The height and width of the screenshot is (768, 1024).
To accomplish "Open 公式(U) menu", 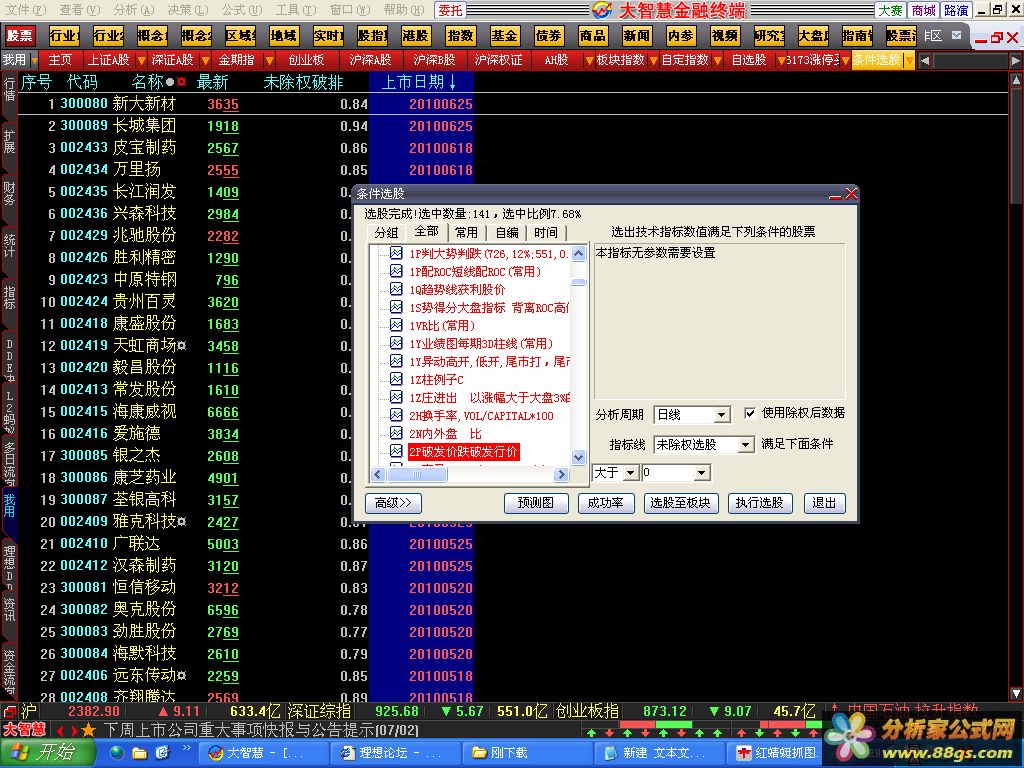I will click(x=242, y=10).
